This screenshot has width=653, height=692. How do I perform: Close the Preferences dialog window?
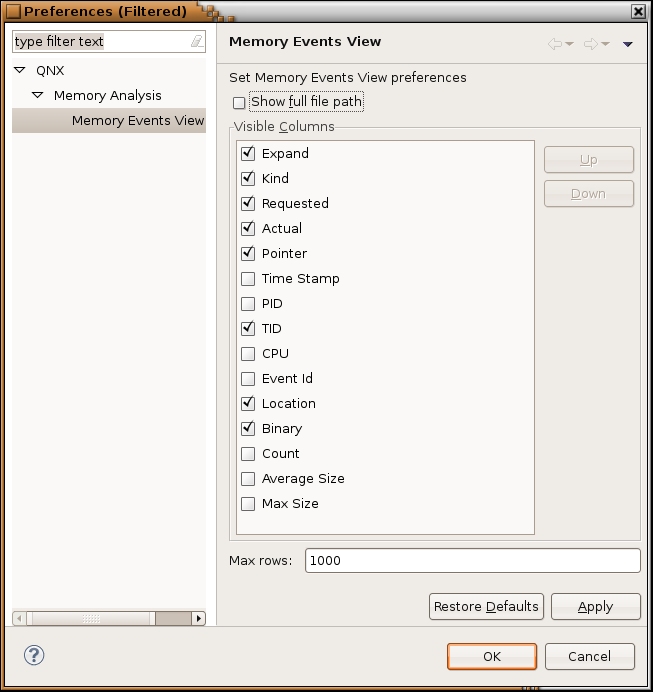[638, 11]
